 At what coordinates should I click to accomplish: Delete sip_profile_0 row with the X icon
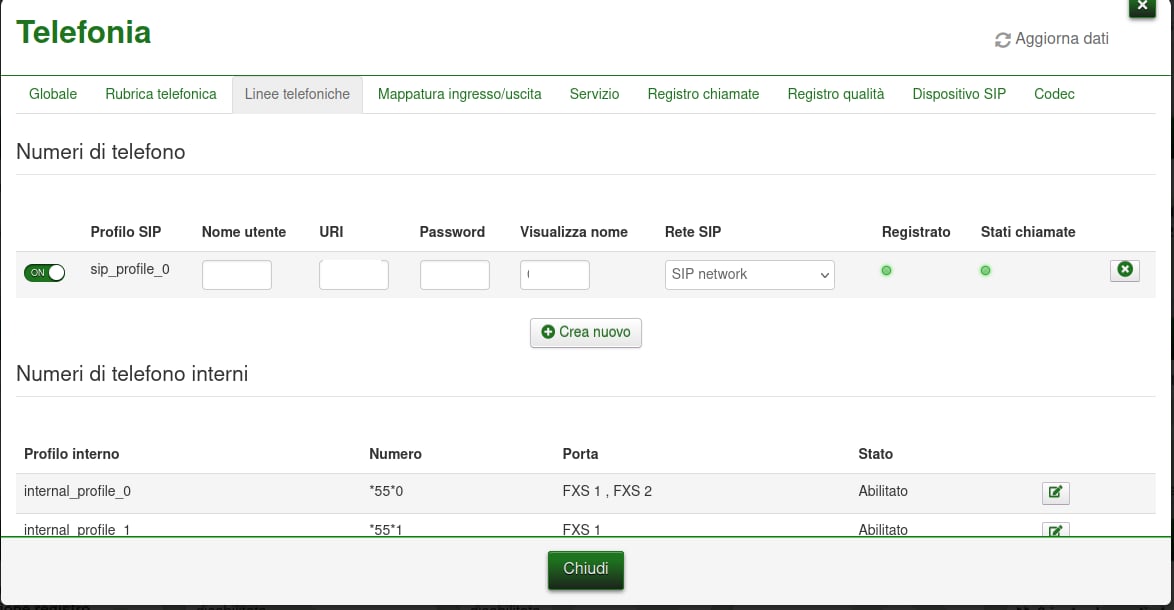click(1124, 270)
